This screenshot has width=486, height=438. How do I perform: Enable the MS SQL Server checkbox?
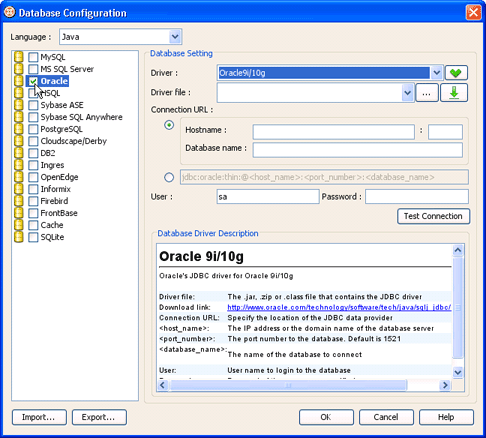[x=33, y=69]
